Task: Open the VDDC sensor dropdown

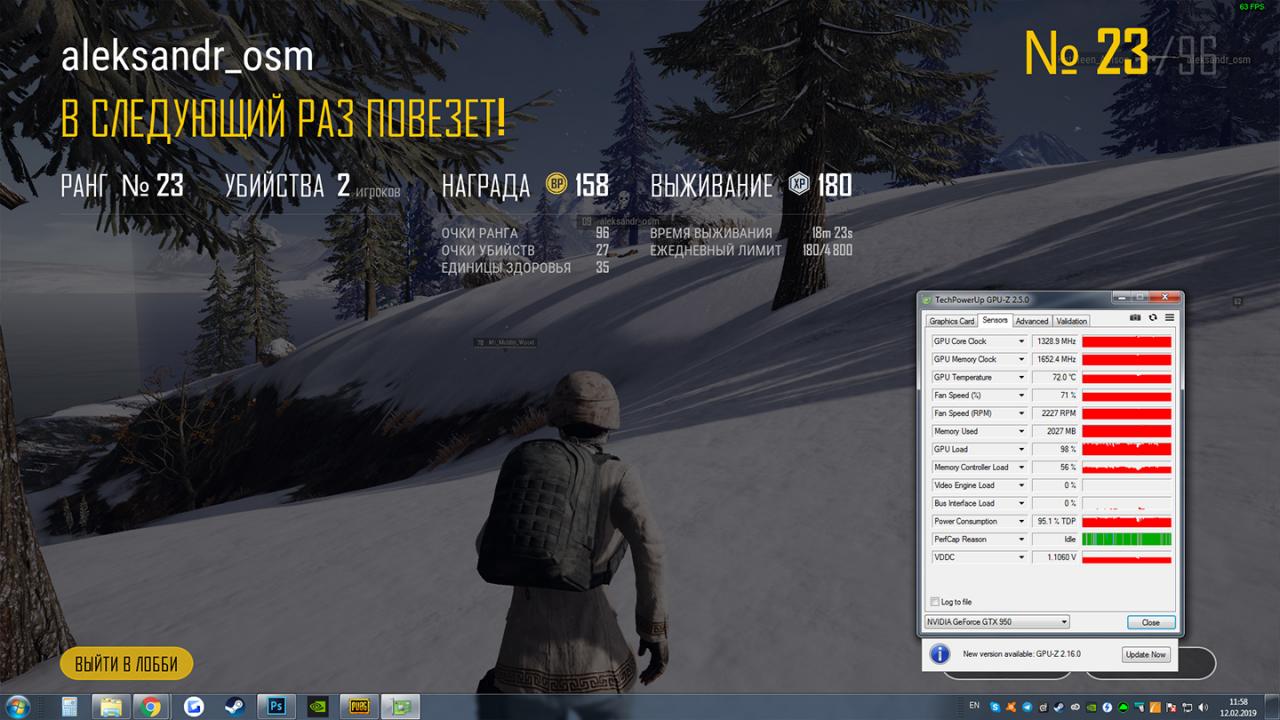Action: (1021, 558)
